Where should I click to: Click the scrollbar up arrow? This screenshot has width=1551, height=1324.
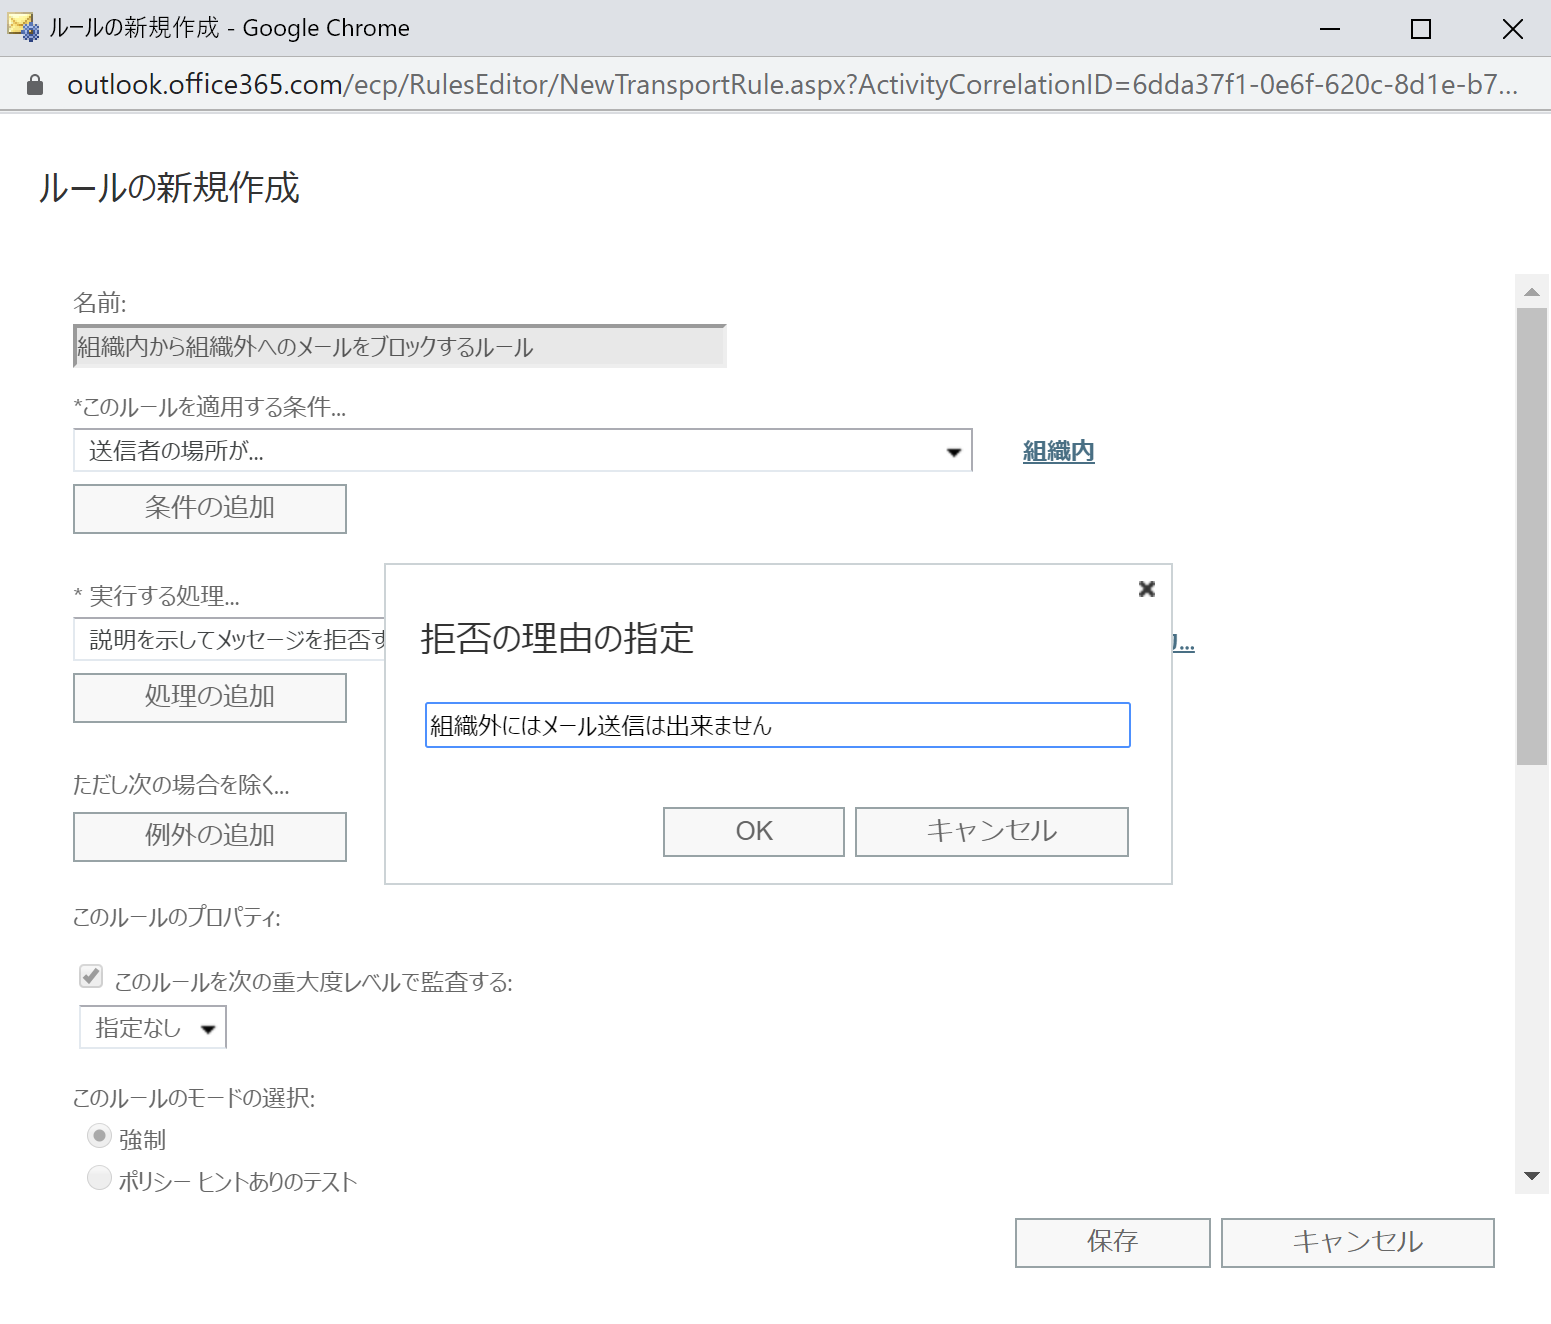(1532, 292)
